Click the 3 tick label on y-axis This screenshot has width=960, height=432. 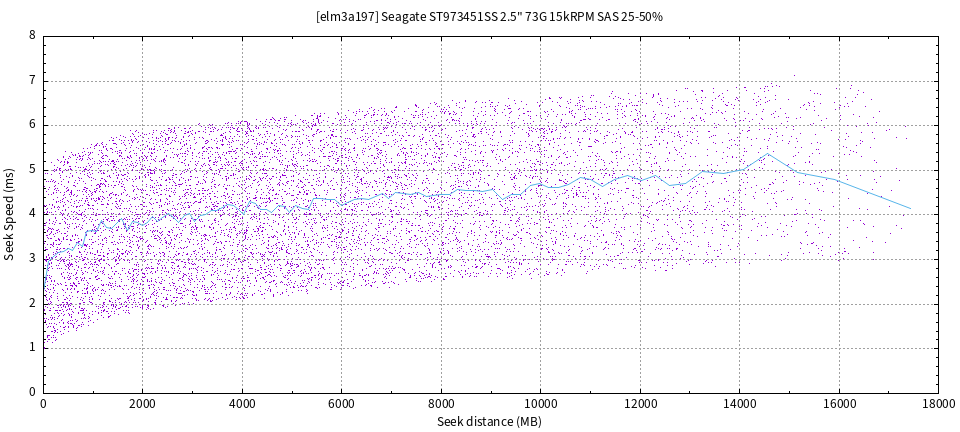(33, 258)
